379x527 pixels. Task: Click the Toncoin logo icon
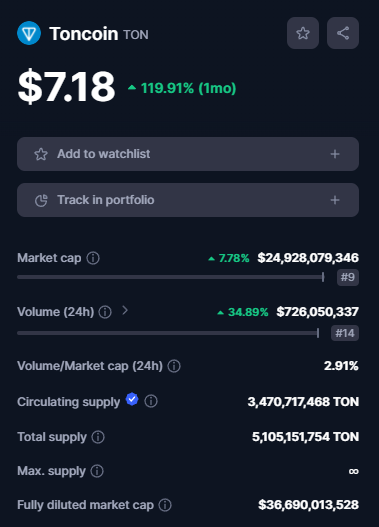click(29, 33)
